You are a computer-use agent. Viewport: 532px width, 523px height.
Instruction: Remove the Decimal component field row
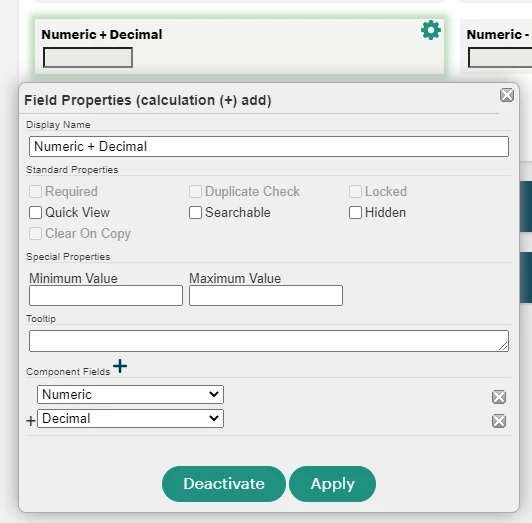tap(499, 421)
